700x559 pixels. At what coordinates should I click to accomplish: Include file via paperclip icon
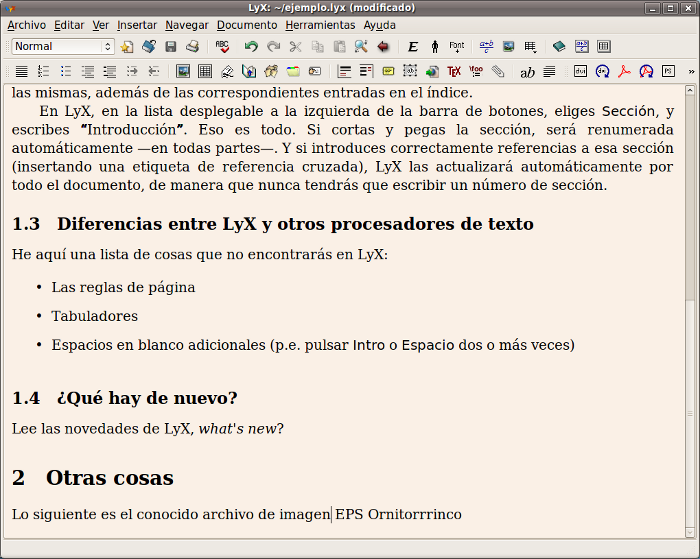[498, 71]
